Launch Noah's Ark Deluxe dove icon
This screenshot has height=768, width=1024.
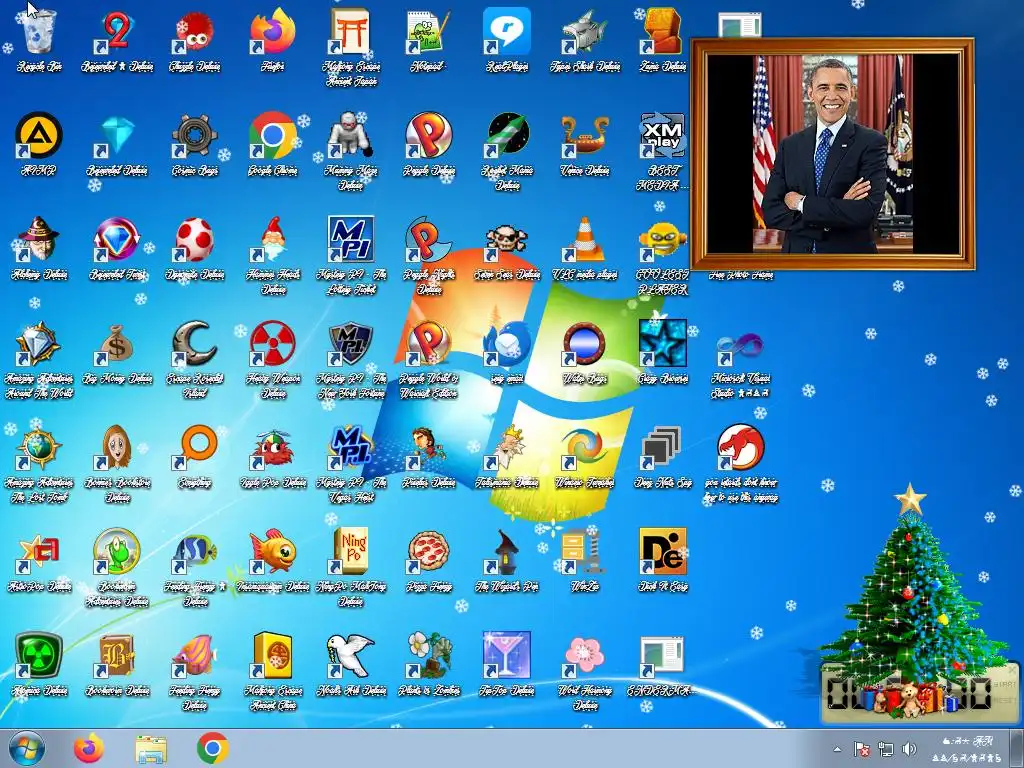(x=351, y=655)
